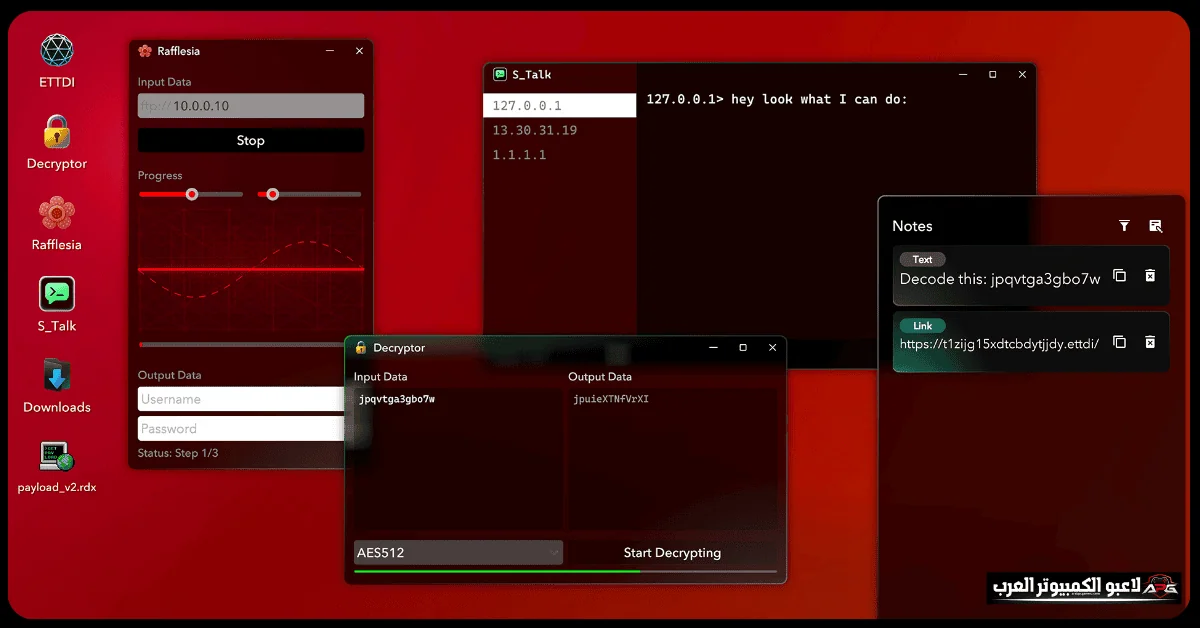This screenshot has height=628, width=1200.
Task: Open the Rafflesia desktop shortcut
Action: 57,223
